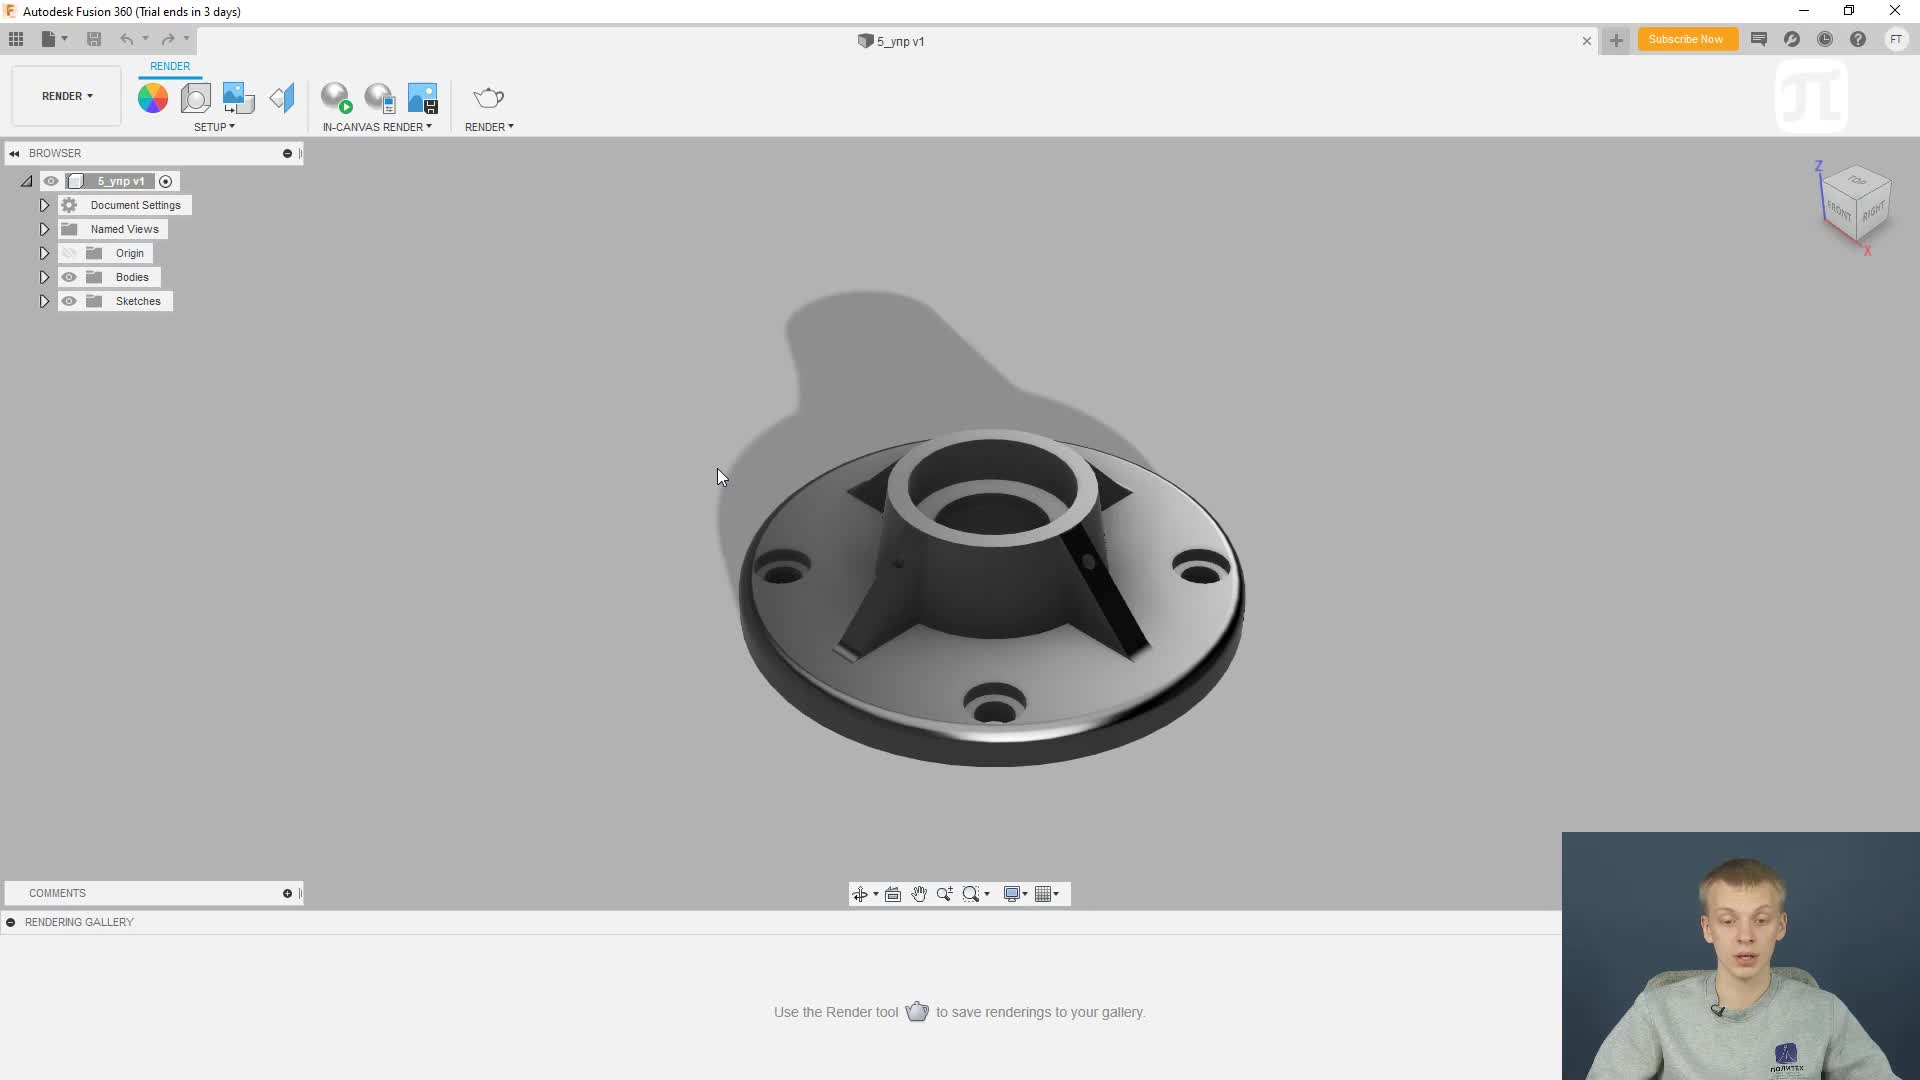
Task: Open the FT user account icon
Action: (1896, 39)
